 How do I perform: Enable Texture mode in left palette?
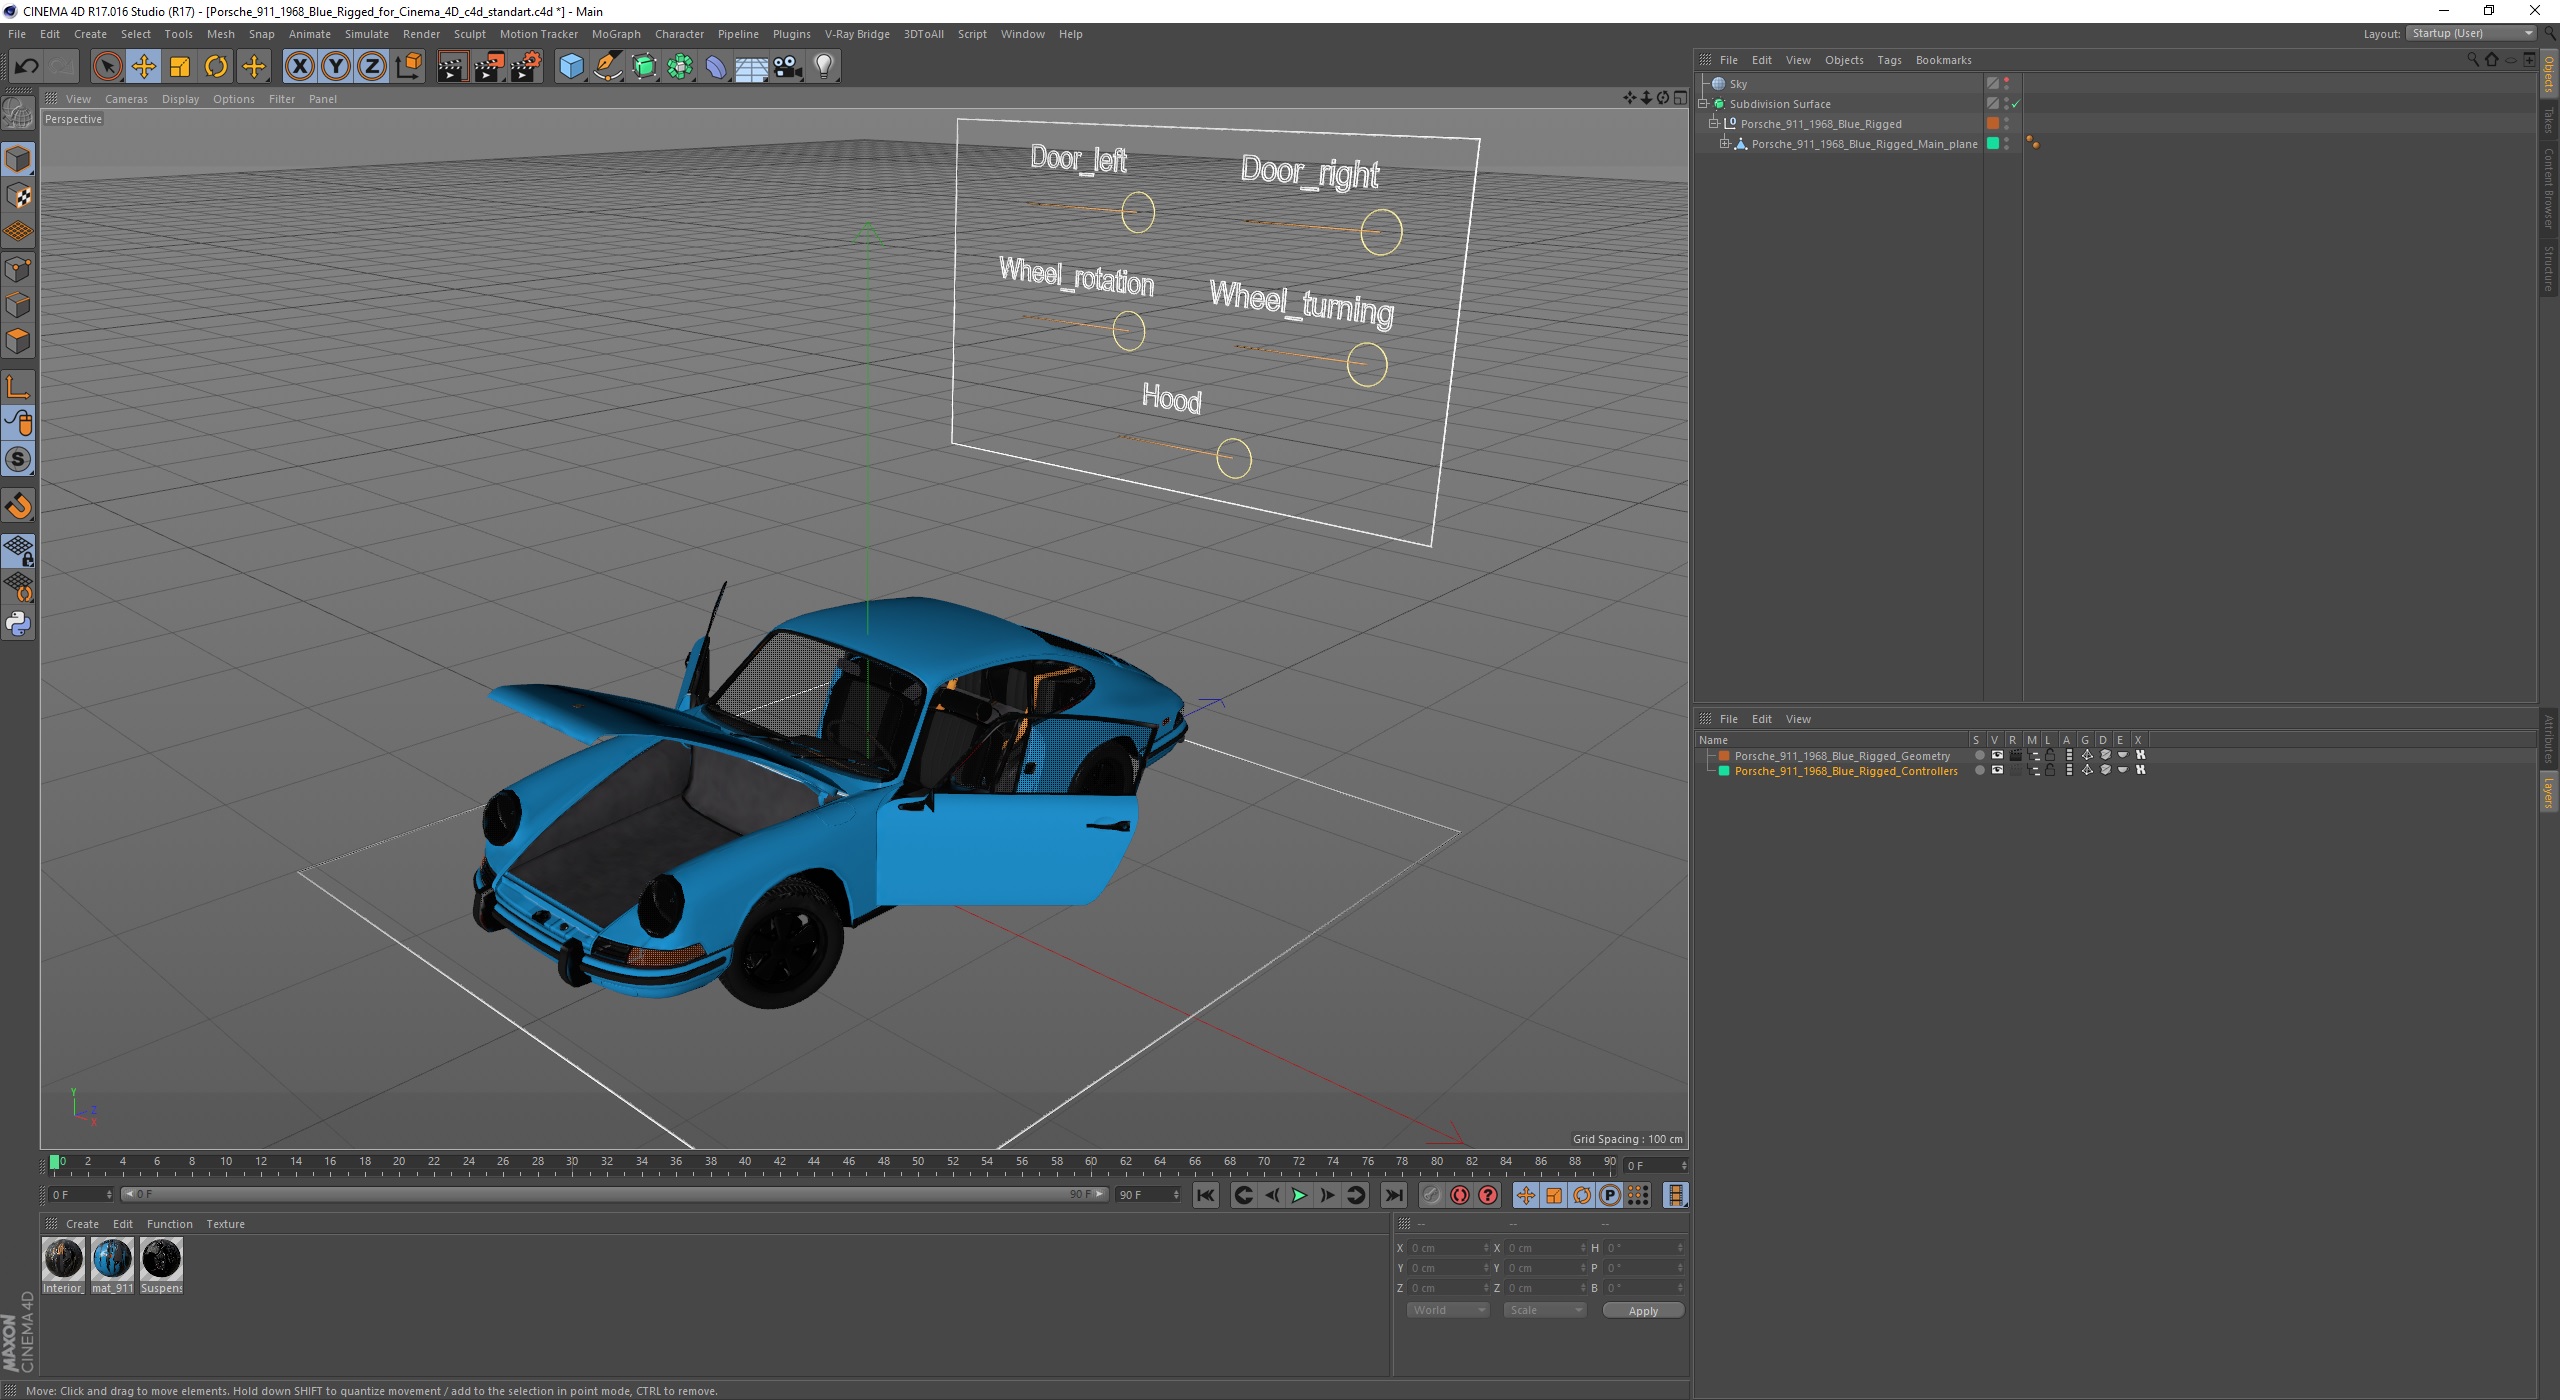pyautogui.click(x=18, y=196)
